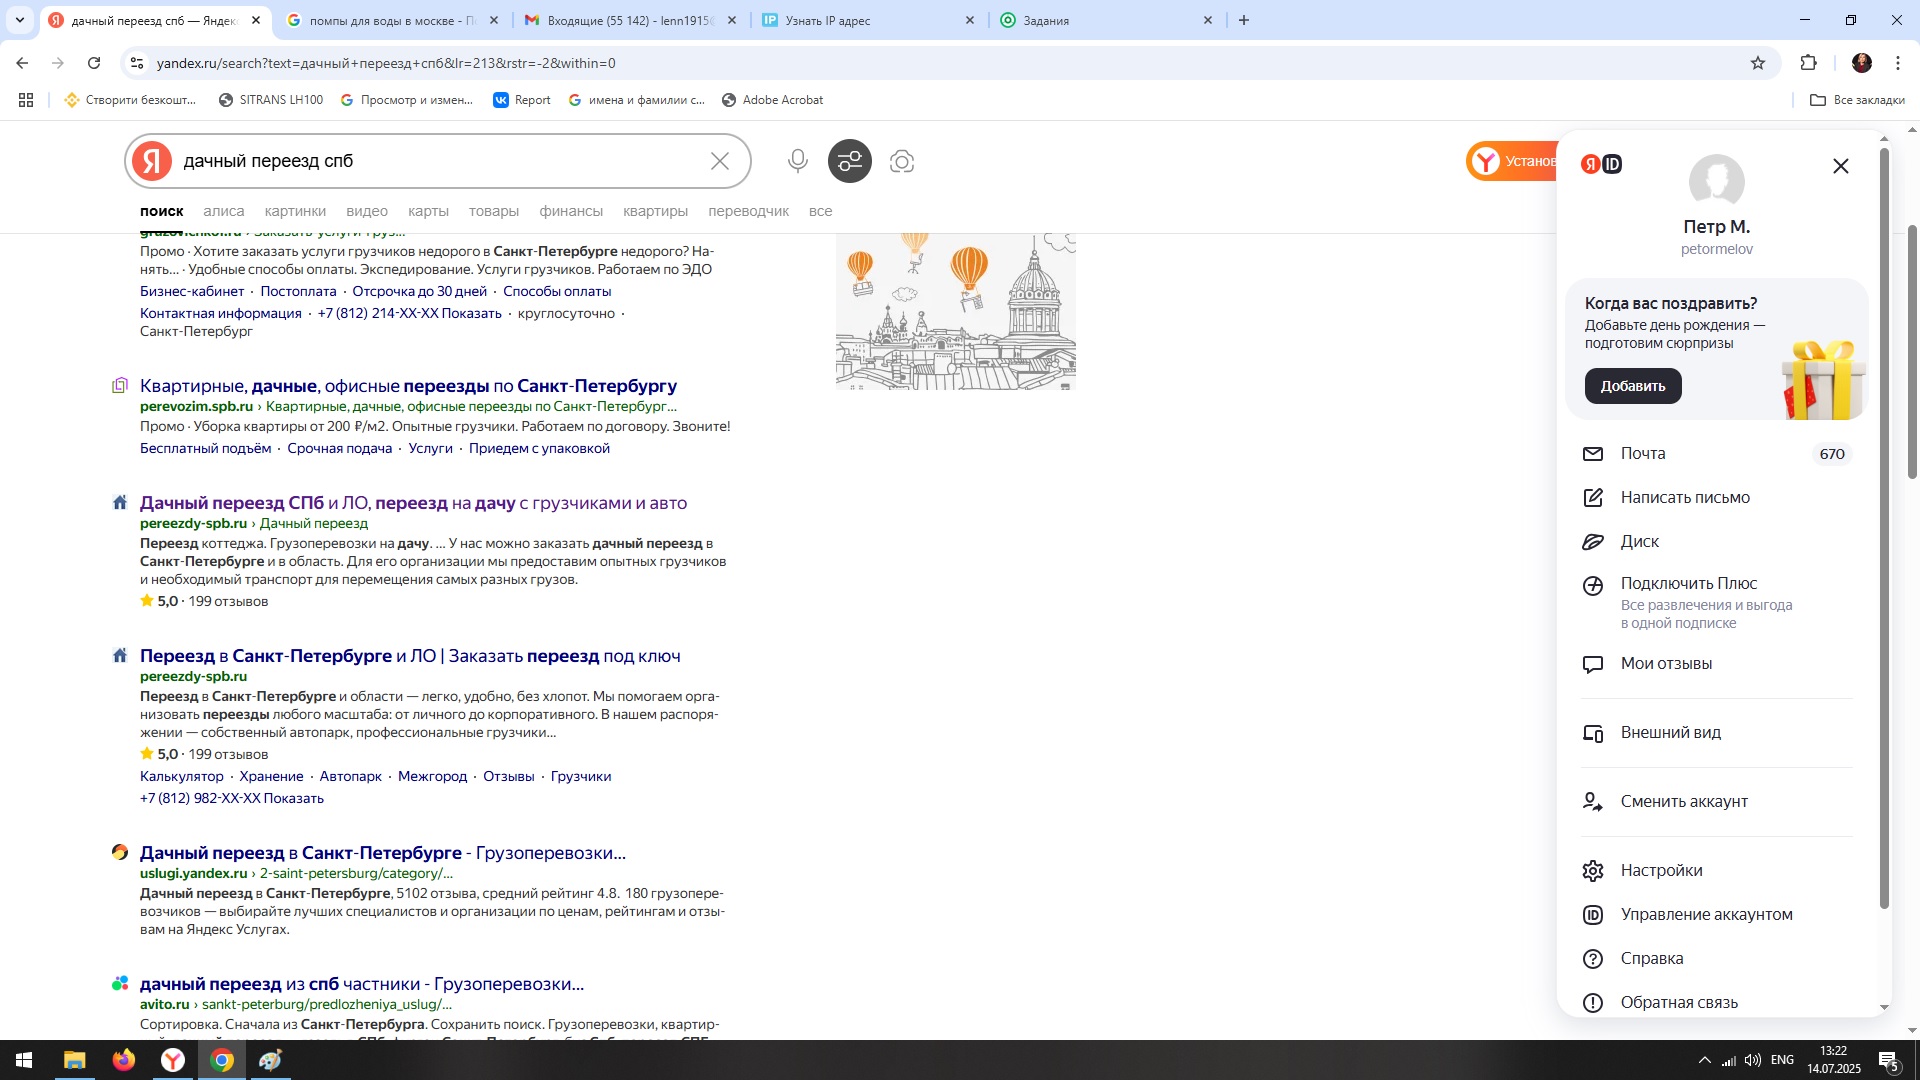This screenshot has height=1080, width=1920.
Task: Close the Yandex ID account panel
Action: tap(1841, 166)
